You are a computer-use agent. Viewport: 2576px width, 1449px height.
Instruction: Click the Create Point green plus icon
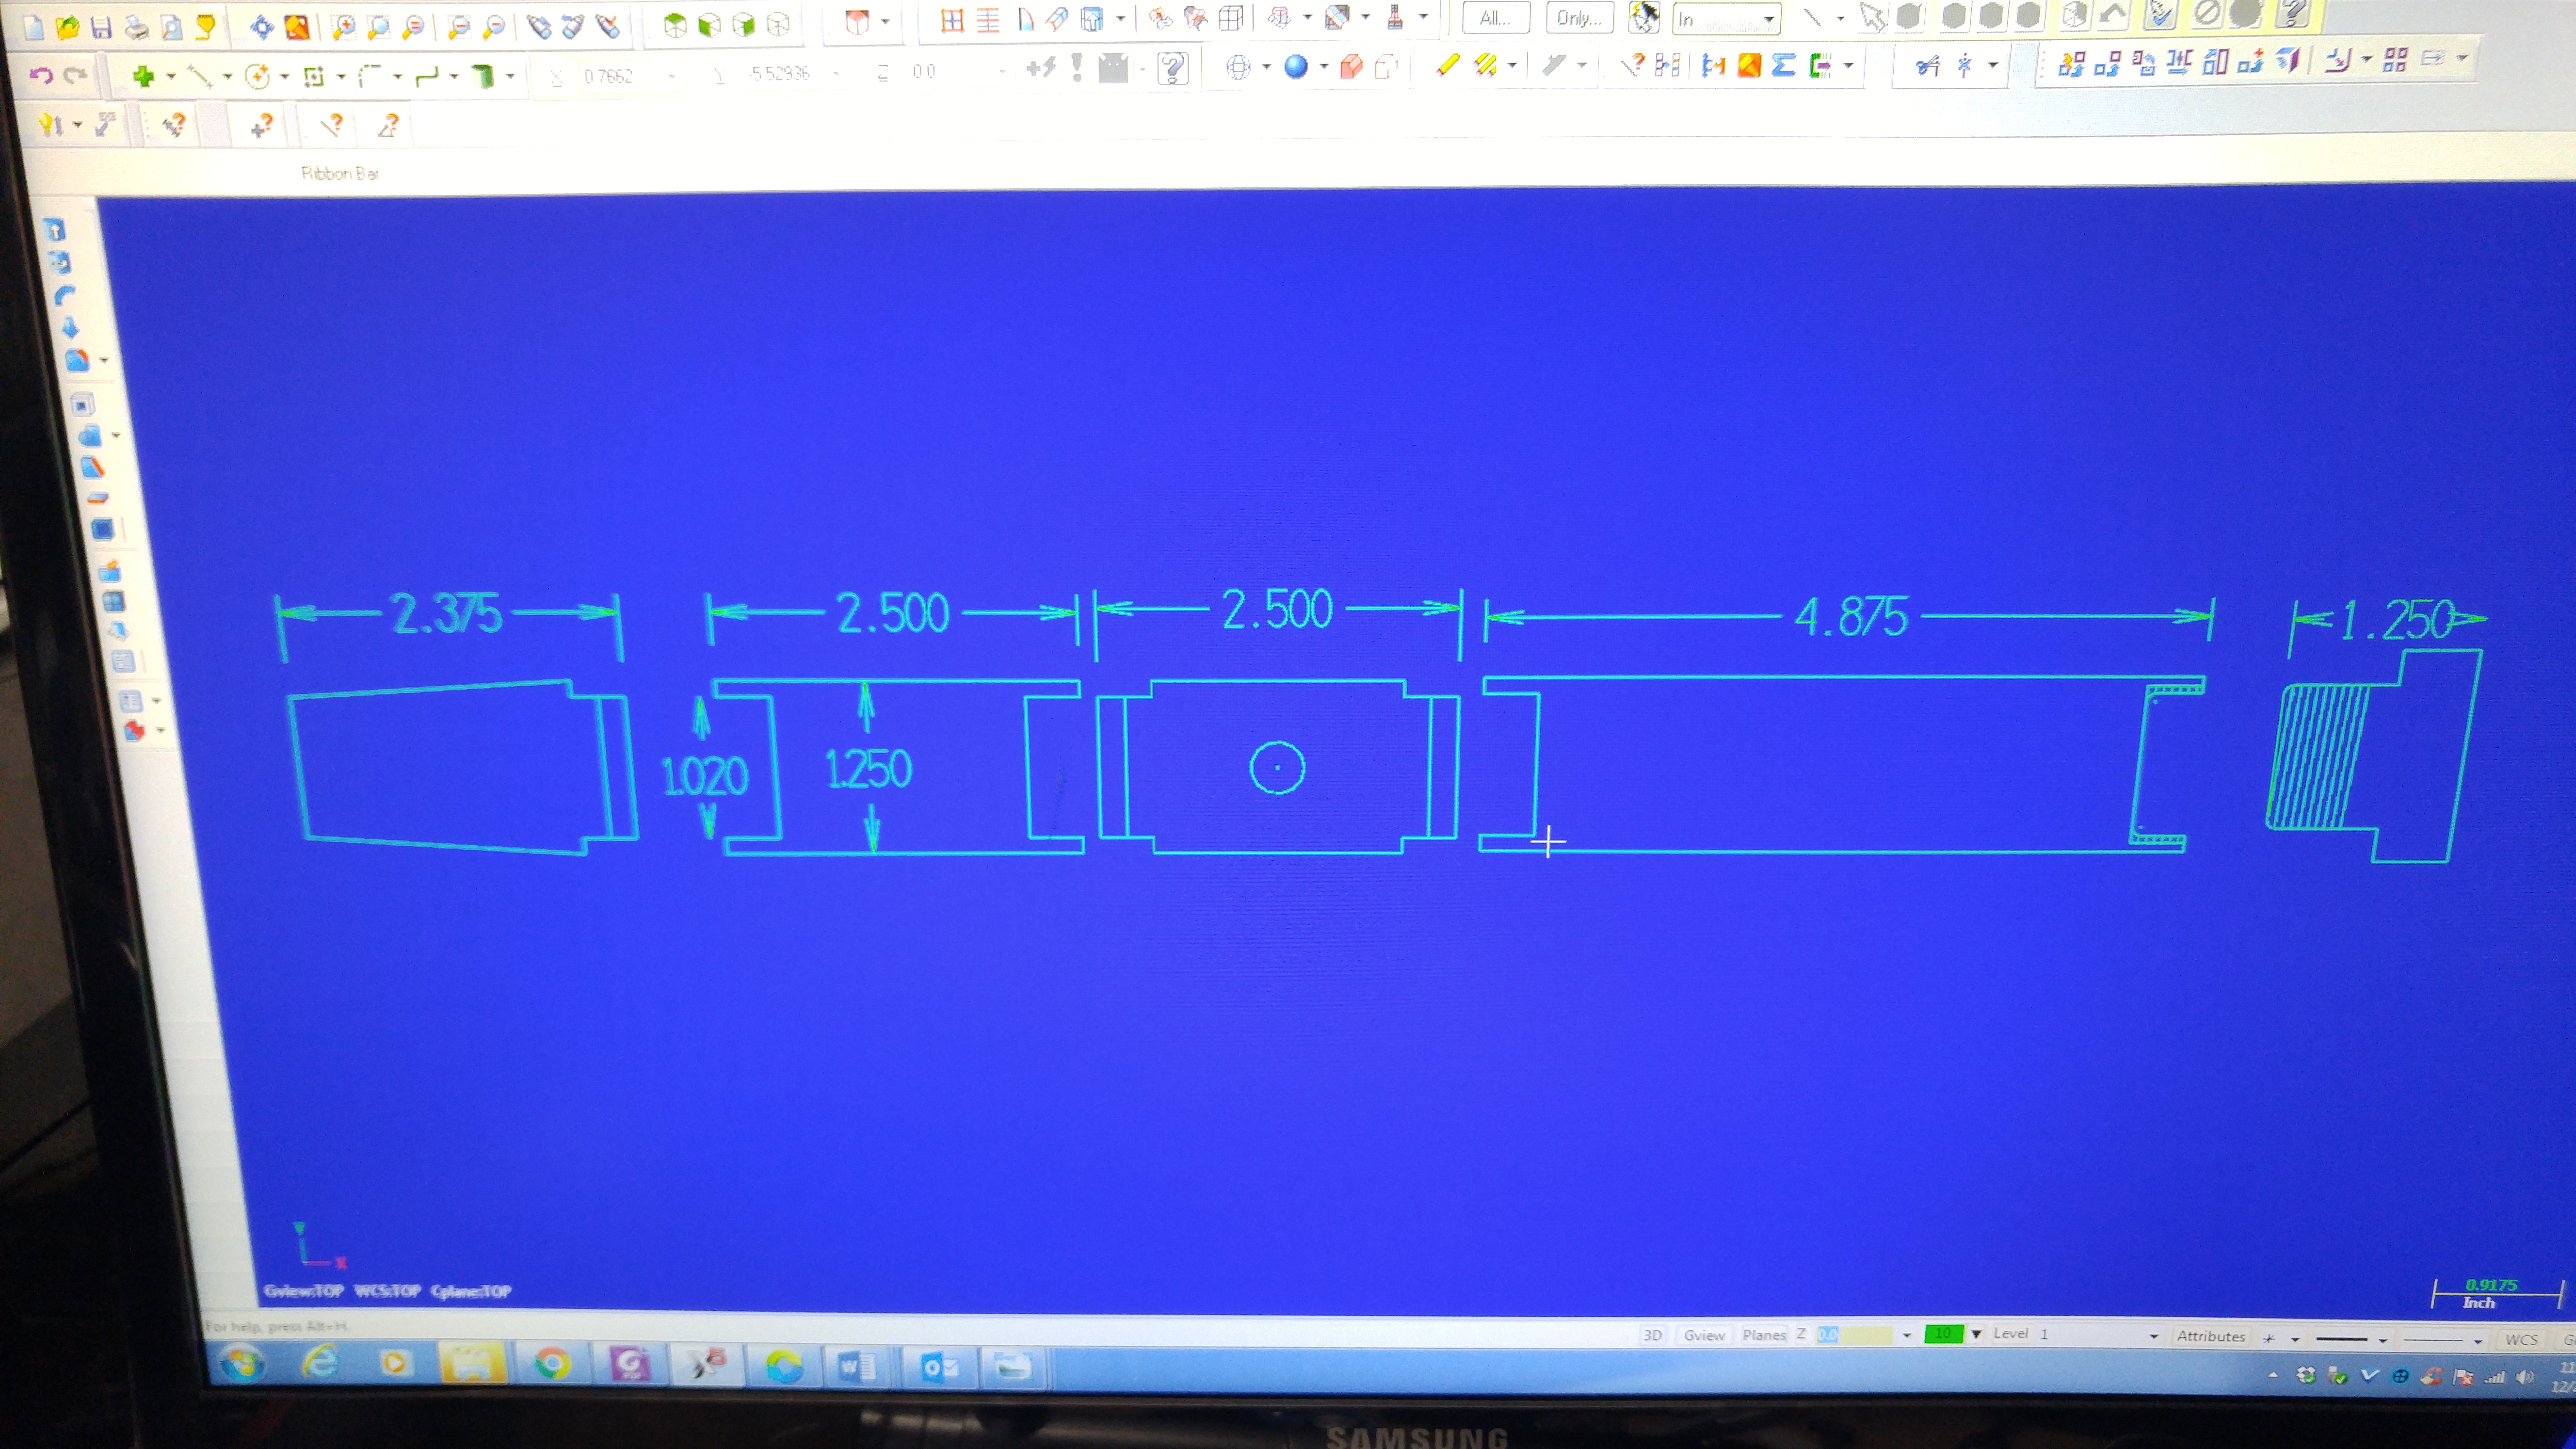click(143, 76)
